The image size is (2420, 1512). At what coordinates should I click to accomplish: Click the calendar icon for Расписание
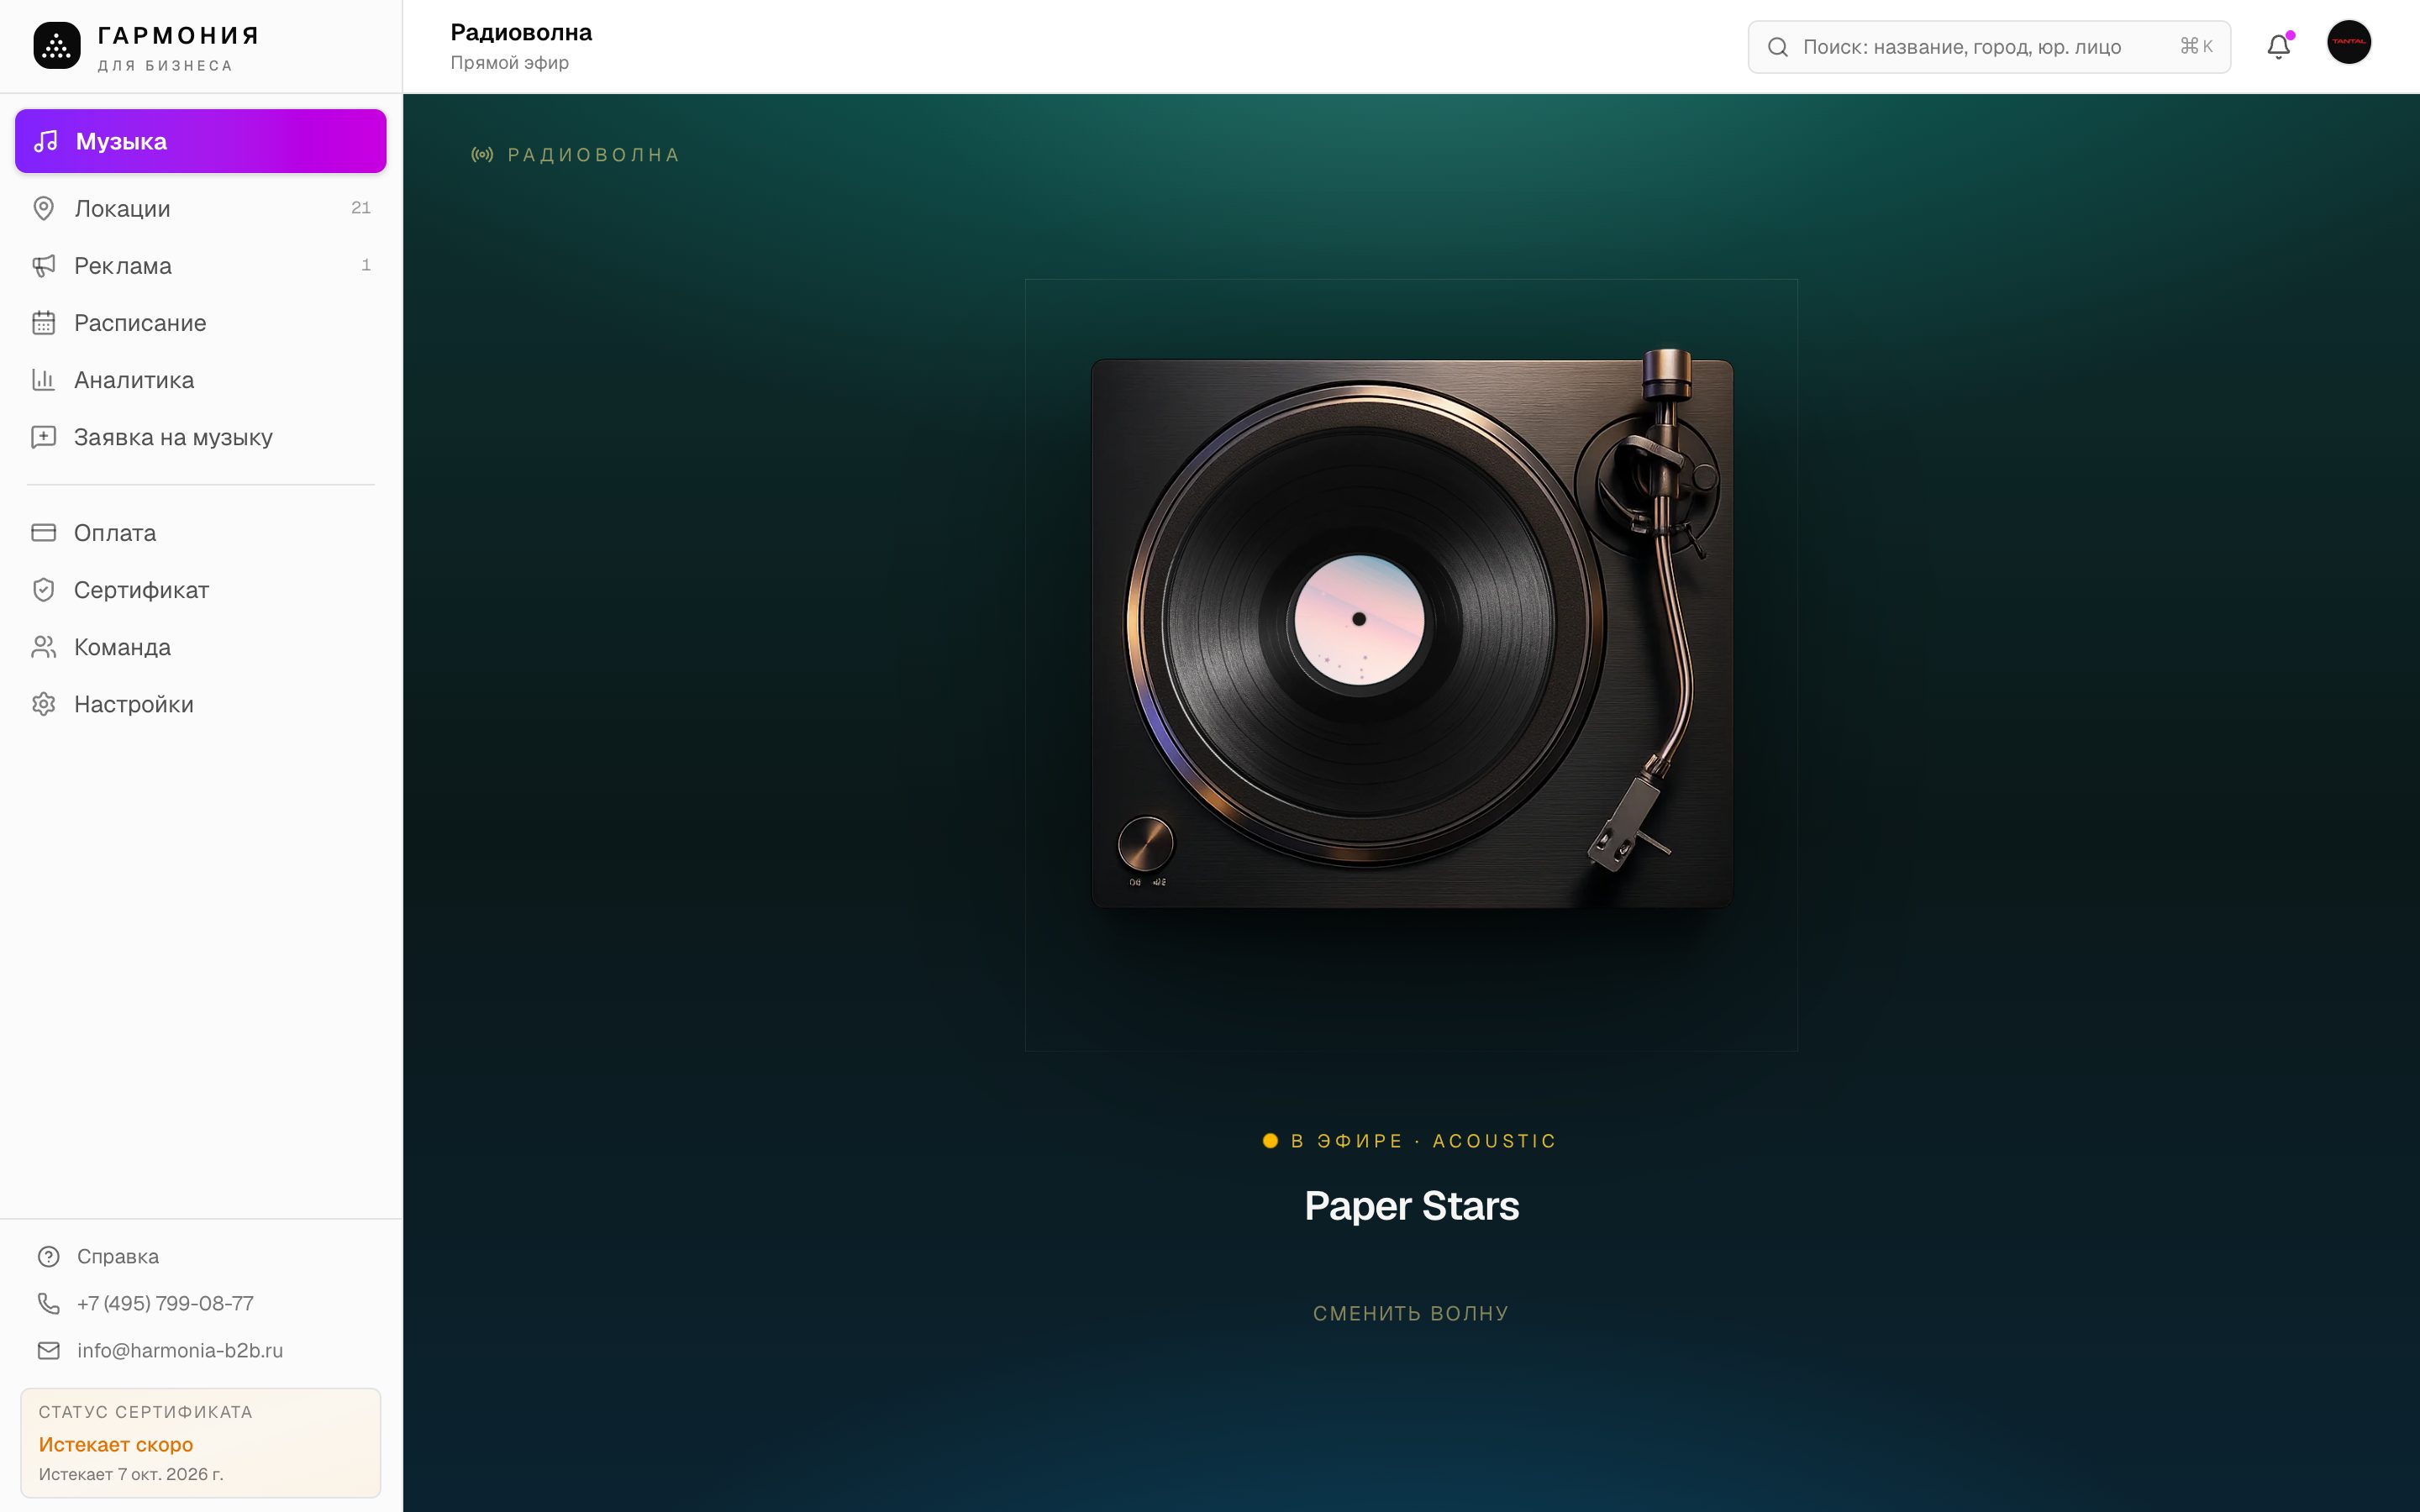(44, 322)
